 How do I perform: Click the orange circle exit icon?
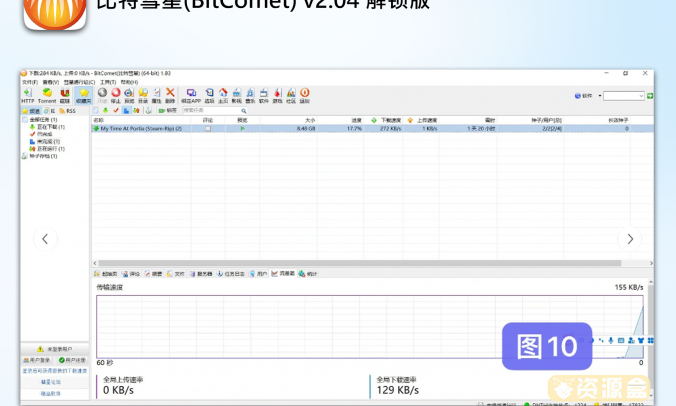(x=305, y=95)
